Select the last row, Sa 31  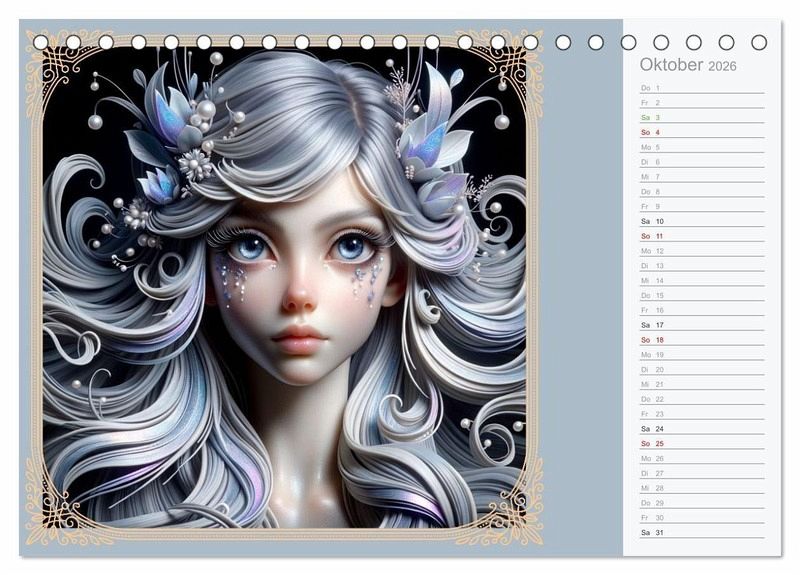pyautogui.click(x=700, y=532)
